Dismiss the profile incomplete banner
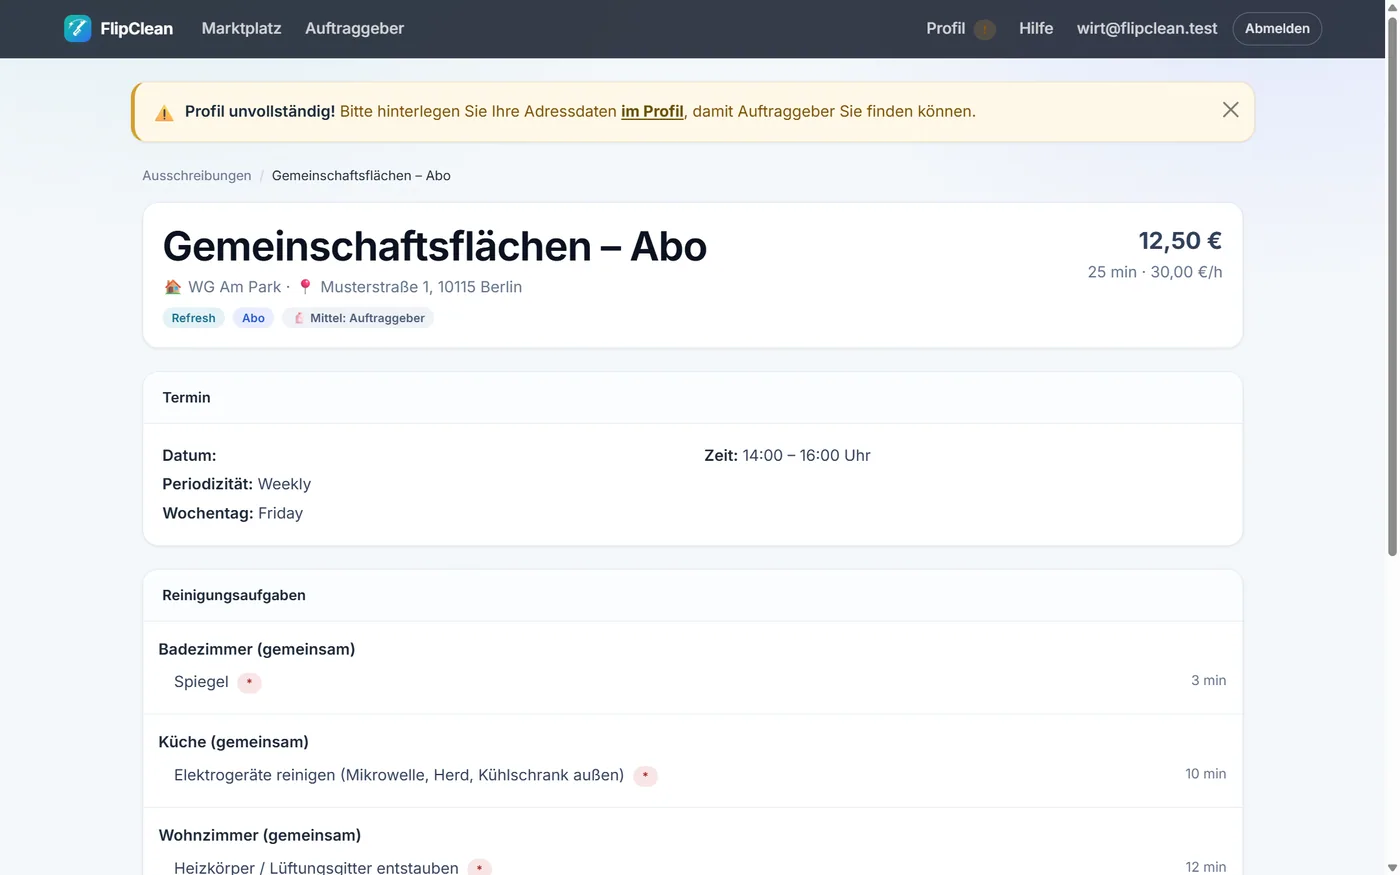This screenshot has height=875, width=1400. click(x=1230, y=110)
